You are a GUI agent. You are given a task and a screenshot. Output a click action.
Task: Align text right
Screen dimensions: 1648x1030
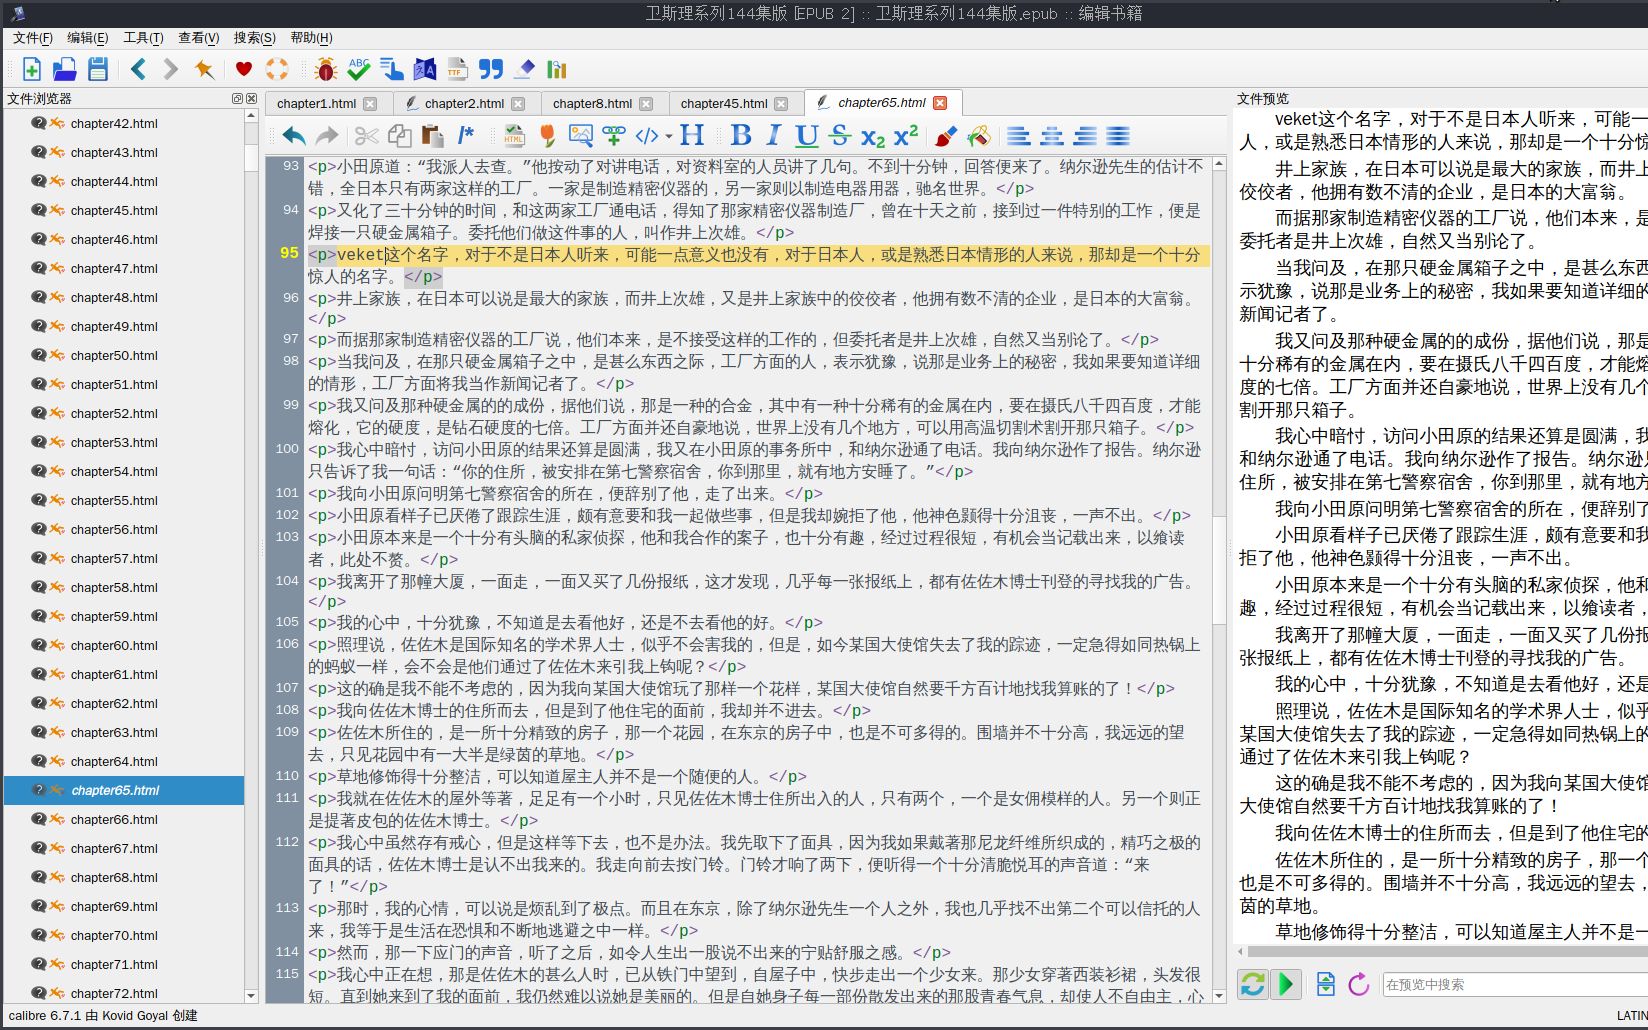[x=1085, y=135]
